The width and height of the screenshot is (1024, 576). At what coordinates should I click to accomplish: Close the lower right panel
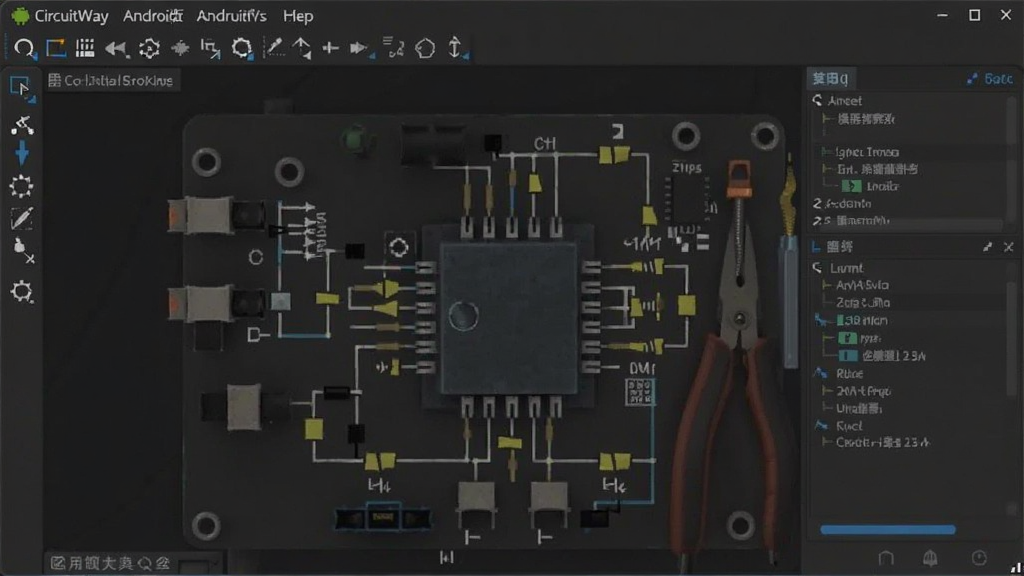coord(1008,247)
